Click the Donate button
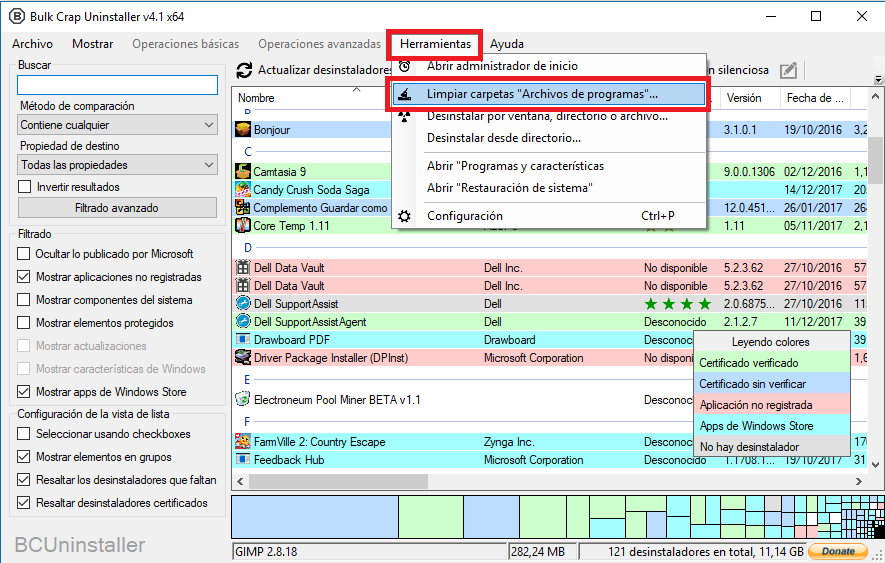Screen dimensions: 885x563 pyautogui.click(x=838, y=551)
